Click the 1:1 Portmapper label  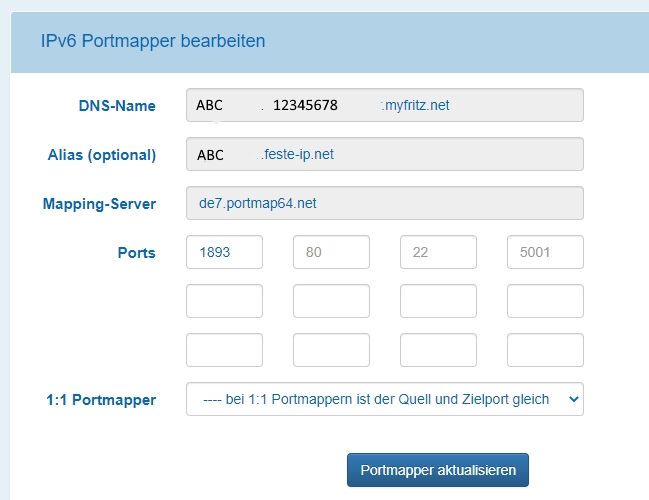click(99, 400)
